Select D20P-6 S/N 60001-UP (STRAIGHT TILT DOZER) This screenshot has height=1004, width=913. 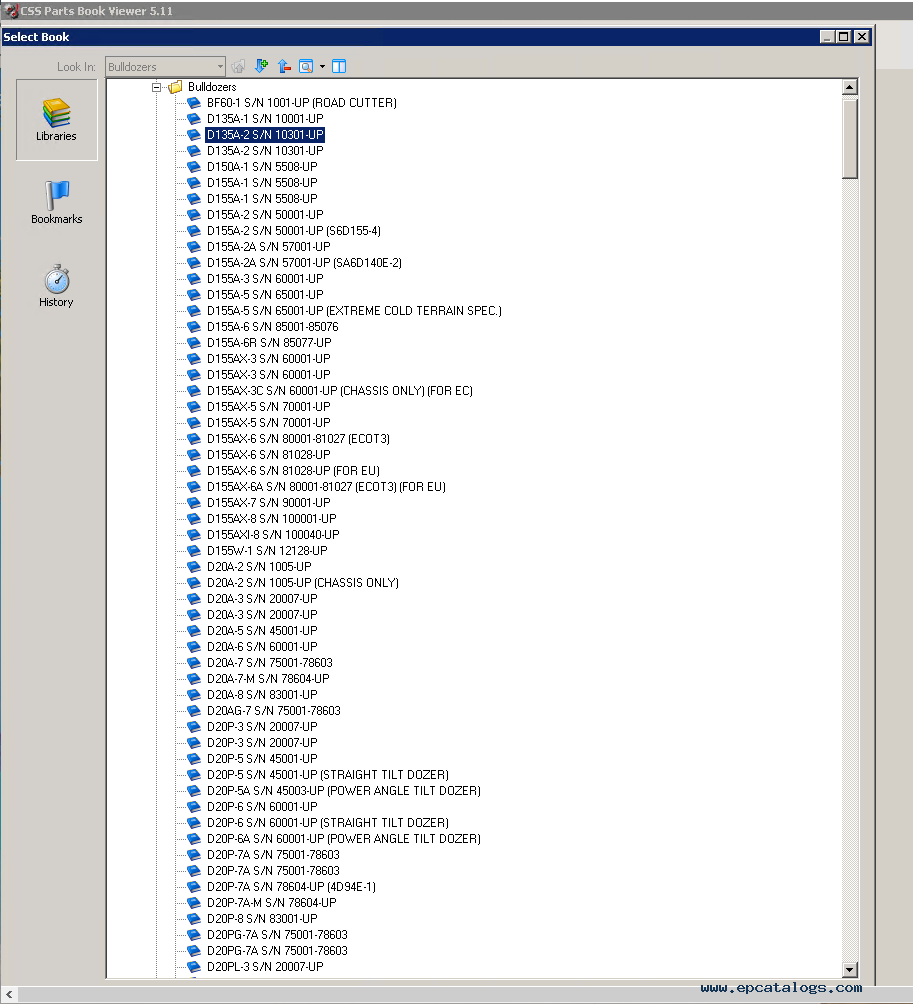pos(328,823)
